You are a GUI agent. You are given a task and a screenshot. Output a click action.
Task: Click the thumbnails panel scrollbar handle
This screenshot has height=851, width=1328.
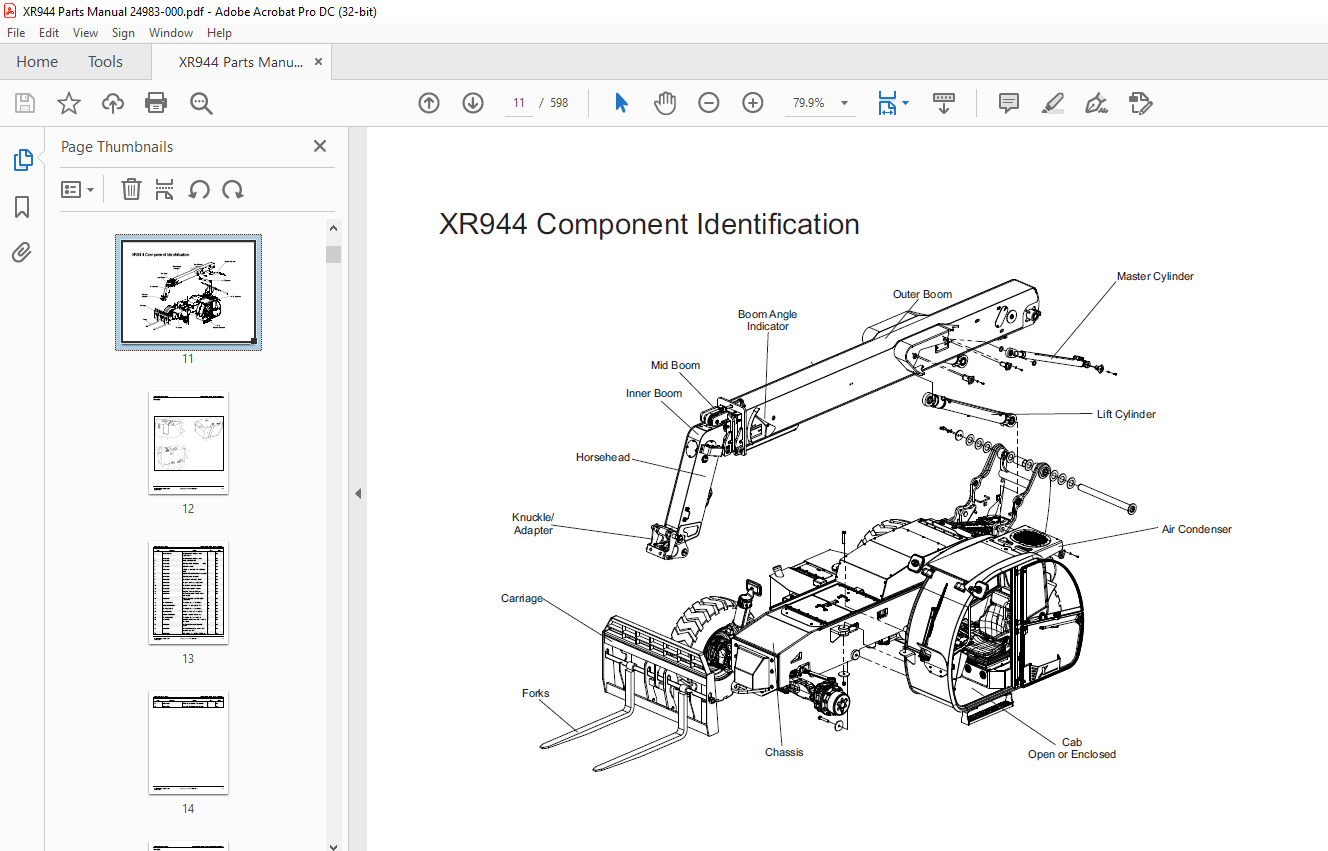[x=334, y=254]
